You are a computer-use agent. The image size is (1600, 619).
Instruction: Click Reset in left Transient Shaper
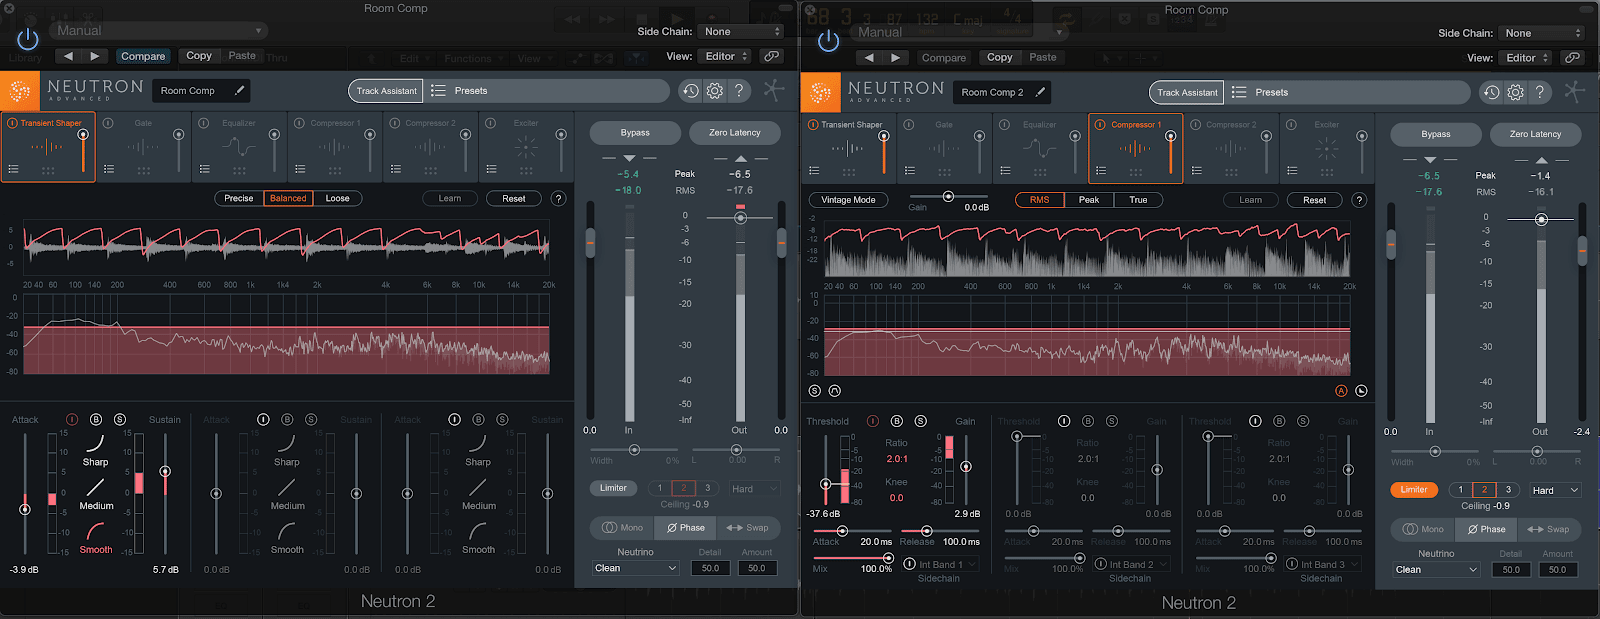click(514, 198)
